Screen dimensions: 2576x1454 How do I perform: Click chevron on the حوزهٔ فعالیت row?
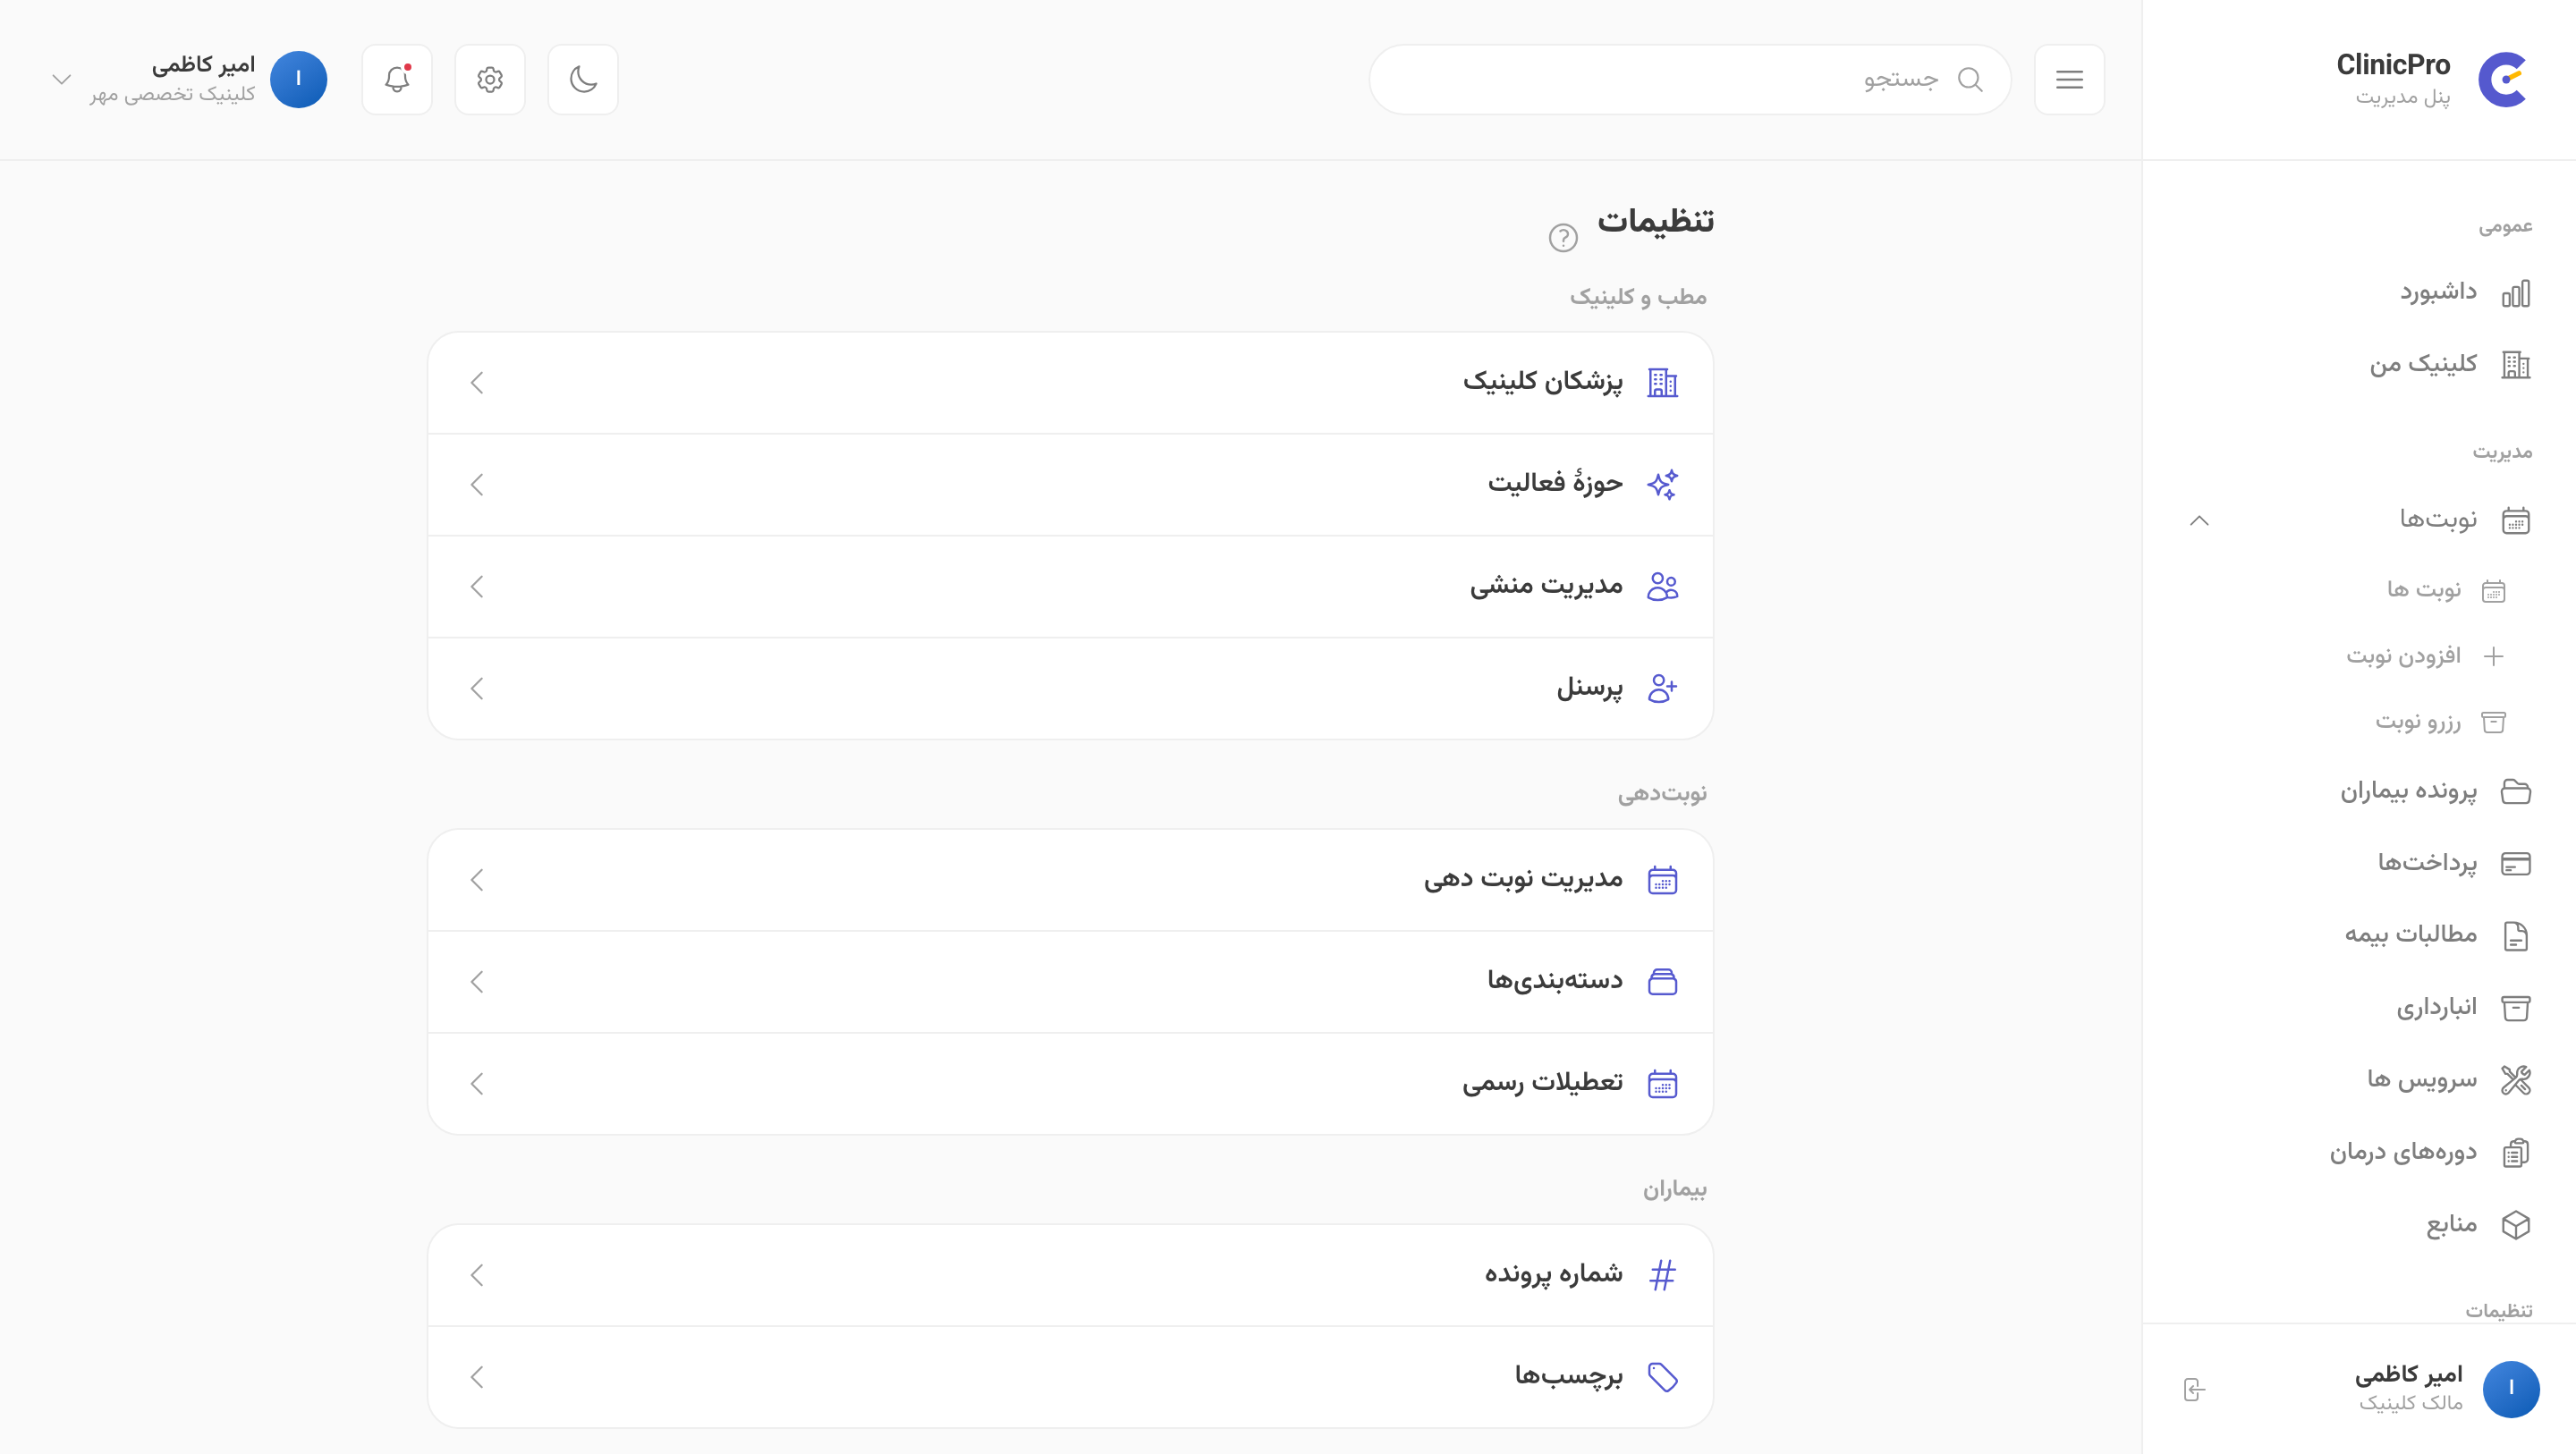click(477, 485)
